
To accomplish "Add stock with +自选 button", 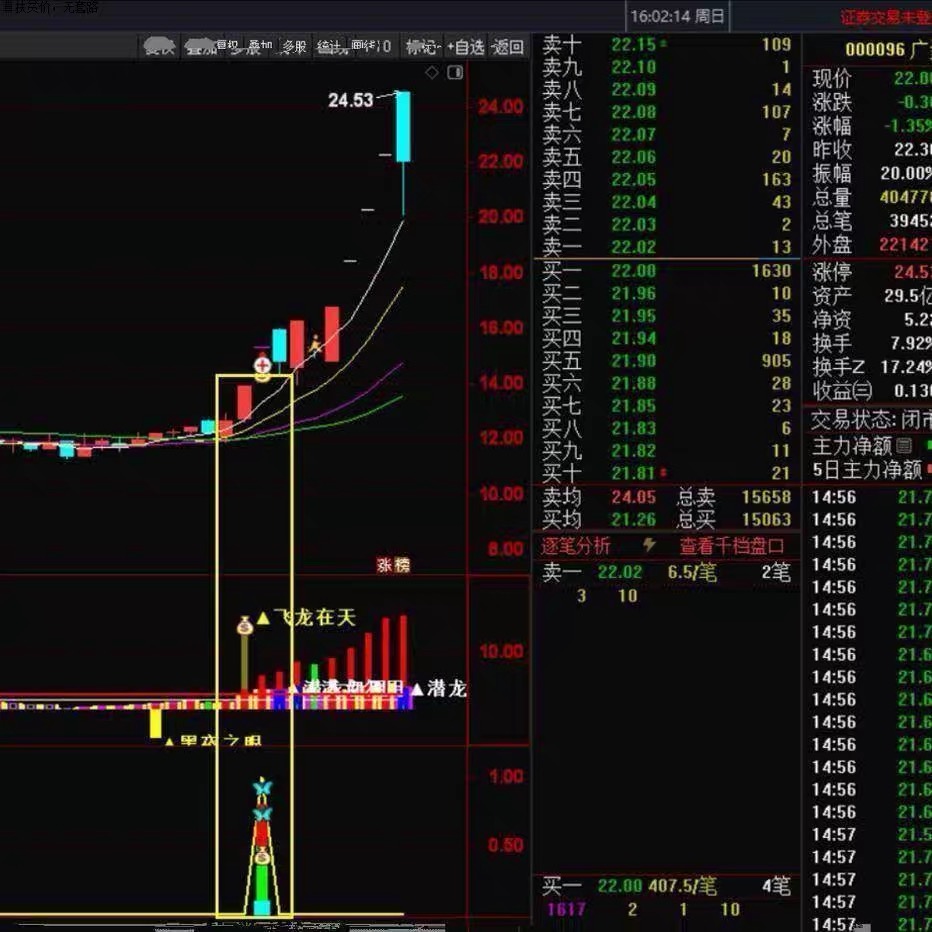I will click(x=466, y=46).
